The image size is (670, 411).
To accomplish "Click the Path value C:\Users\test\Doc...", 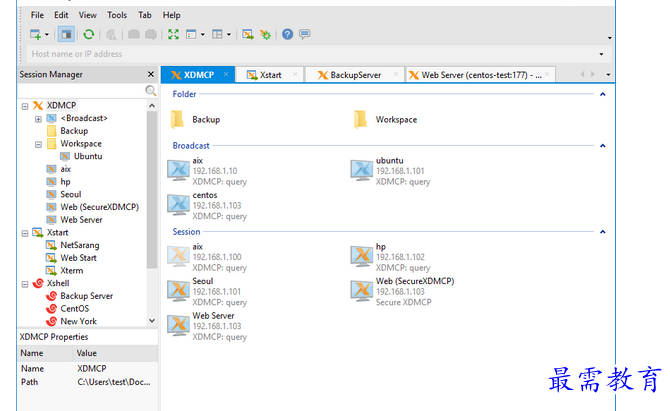I will [114, 382].
